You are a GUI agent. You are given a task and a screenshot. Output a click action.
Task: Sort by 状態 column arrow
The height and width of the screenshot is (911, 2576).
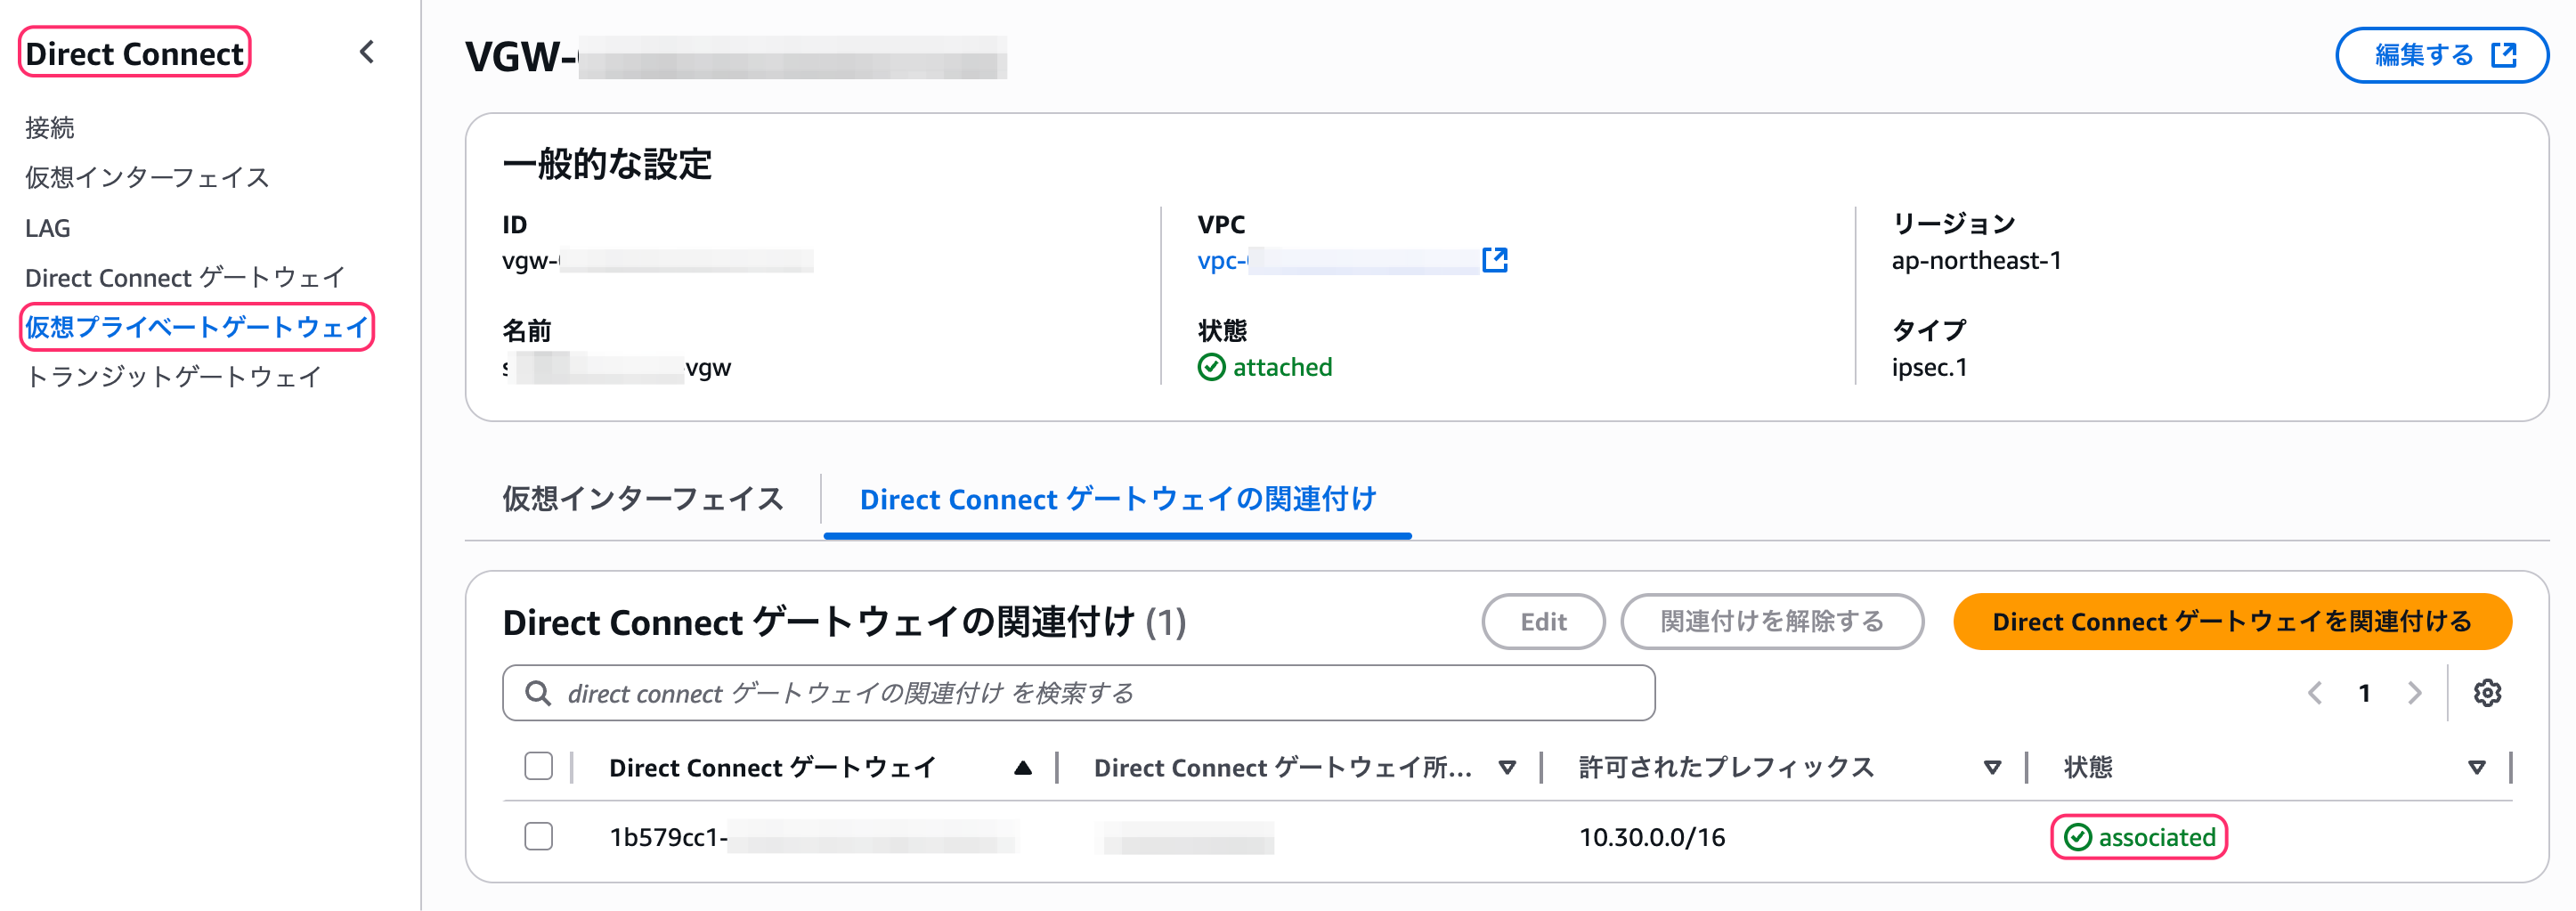pyautogui.click(x=2477, y=768)
